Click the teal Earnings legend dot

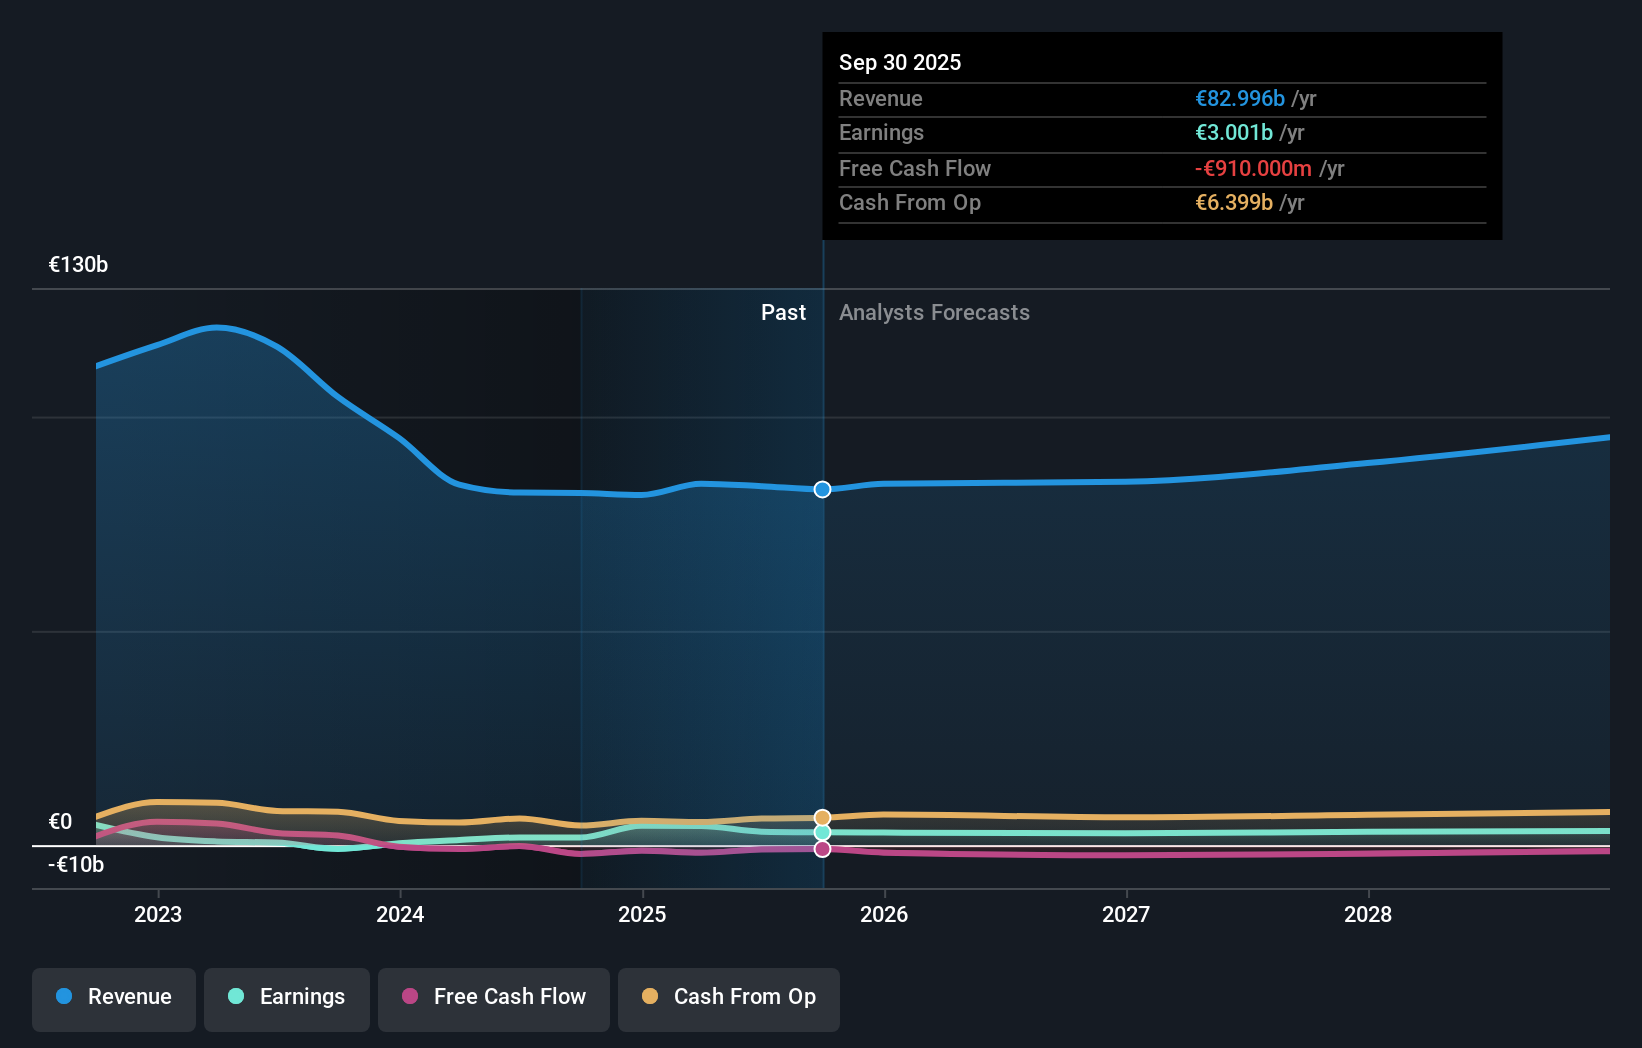pos(234,997)
